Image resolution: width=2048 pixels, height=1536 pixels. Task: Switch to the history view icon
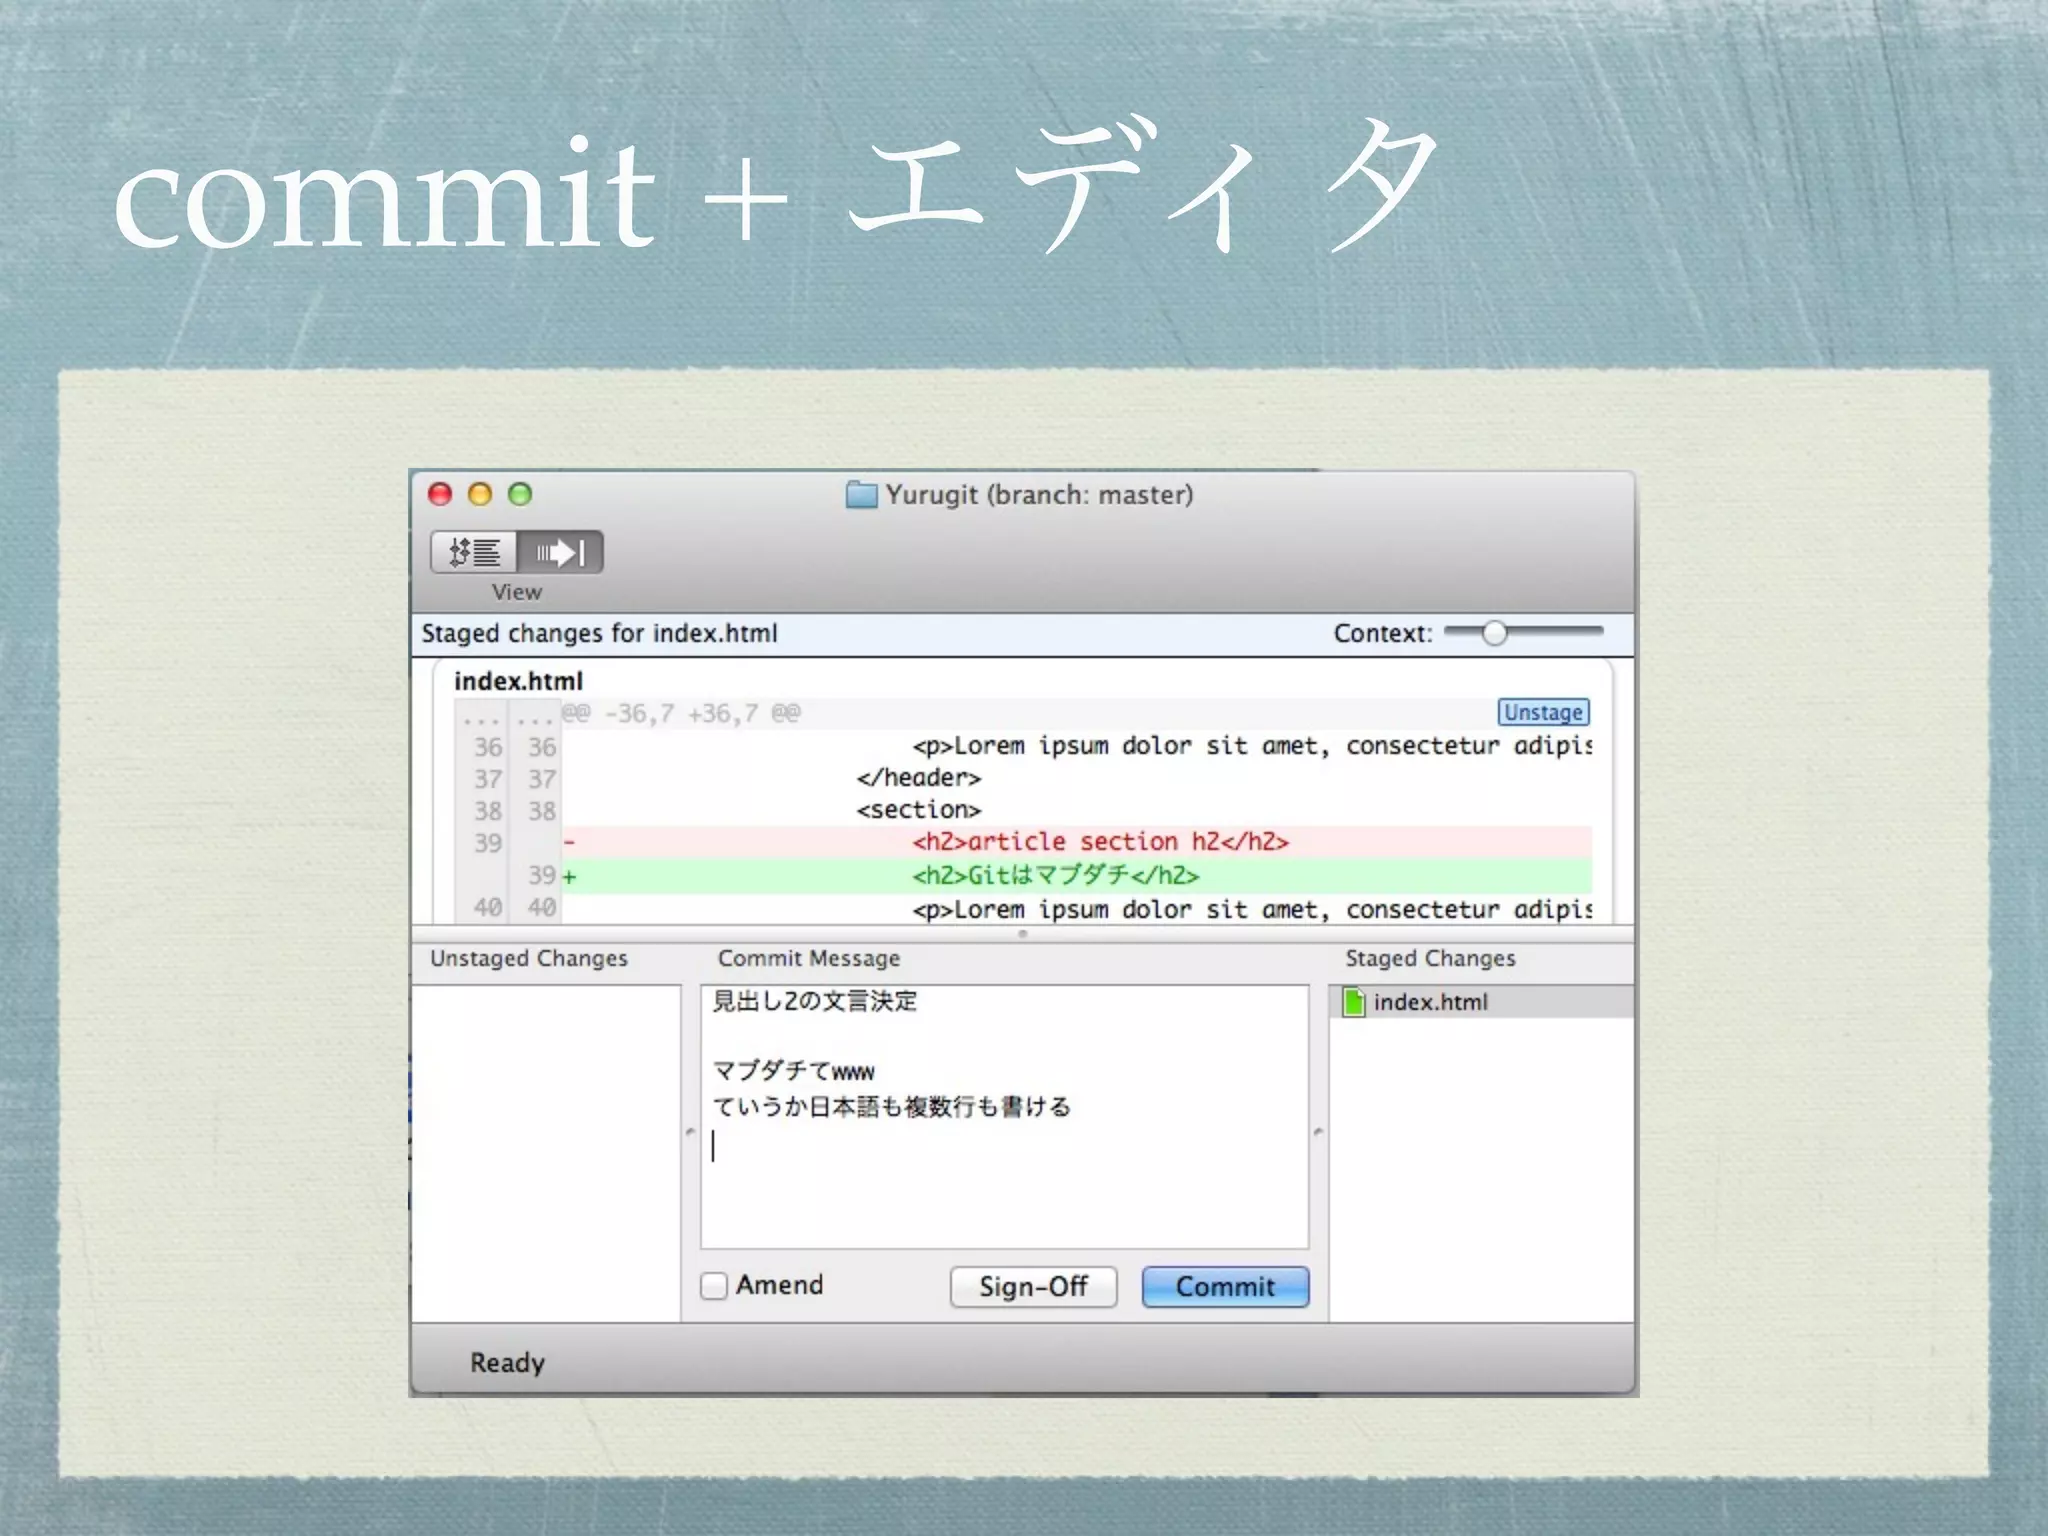474,552
